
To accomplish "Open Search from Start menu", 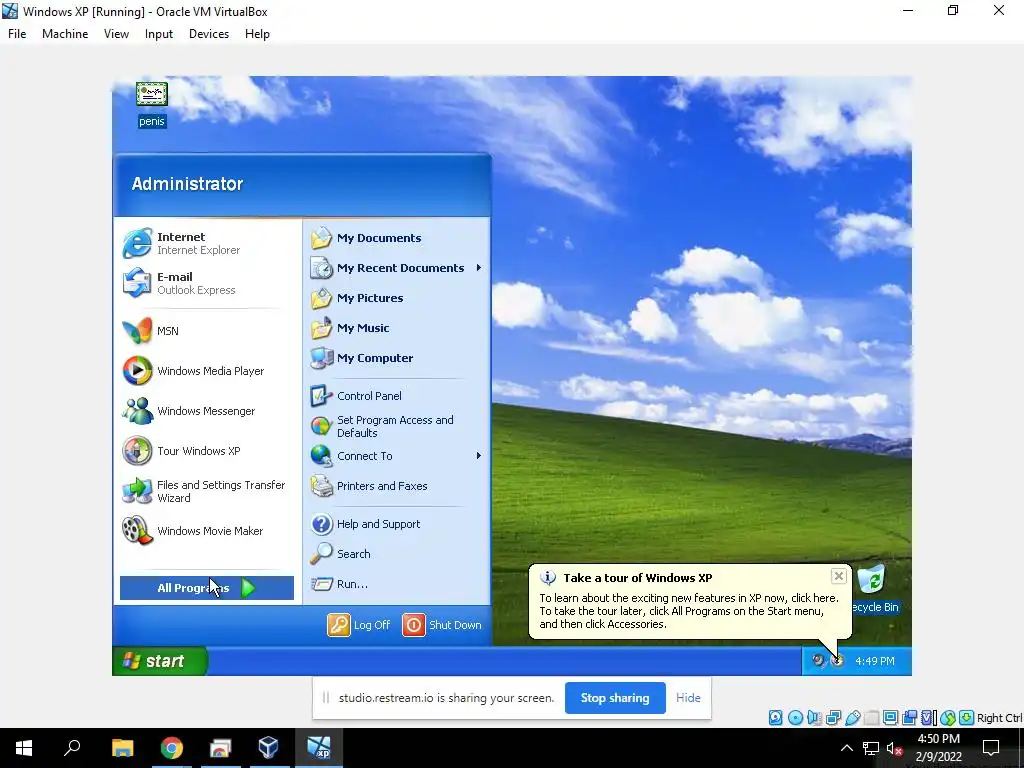I will click(398, 554).
